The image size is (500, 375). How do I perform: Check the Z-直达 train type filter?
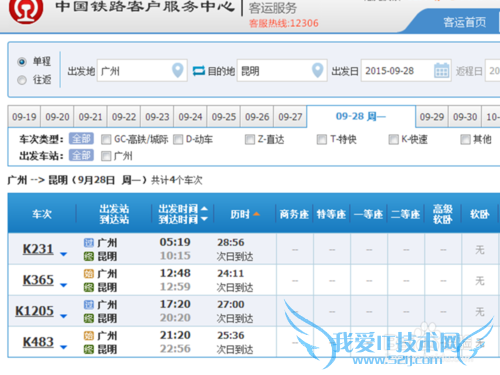coord(250,139)
